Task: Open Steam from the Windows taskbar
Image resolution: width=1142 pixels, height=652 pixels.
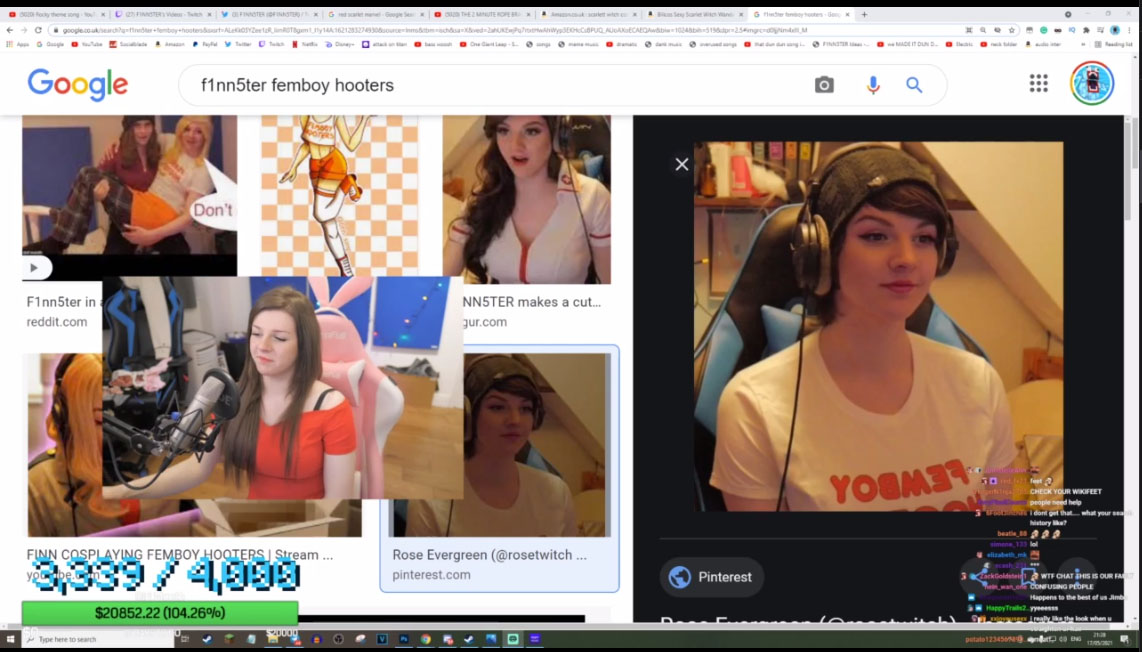Action: pos(207,640)
